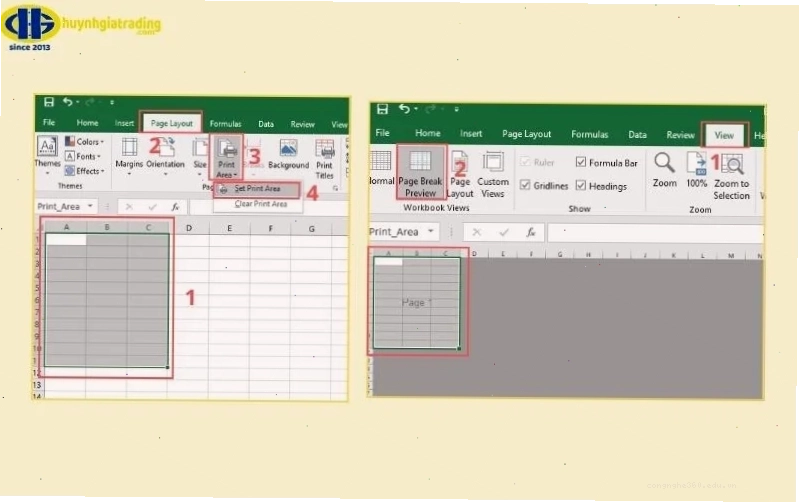This screenshot has height=502, width=799.
Task: Click row 13 header in left sheet
Action: tap(37, 385)
